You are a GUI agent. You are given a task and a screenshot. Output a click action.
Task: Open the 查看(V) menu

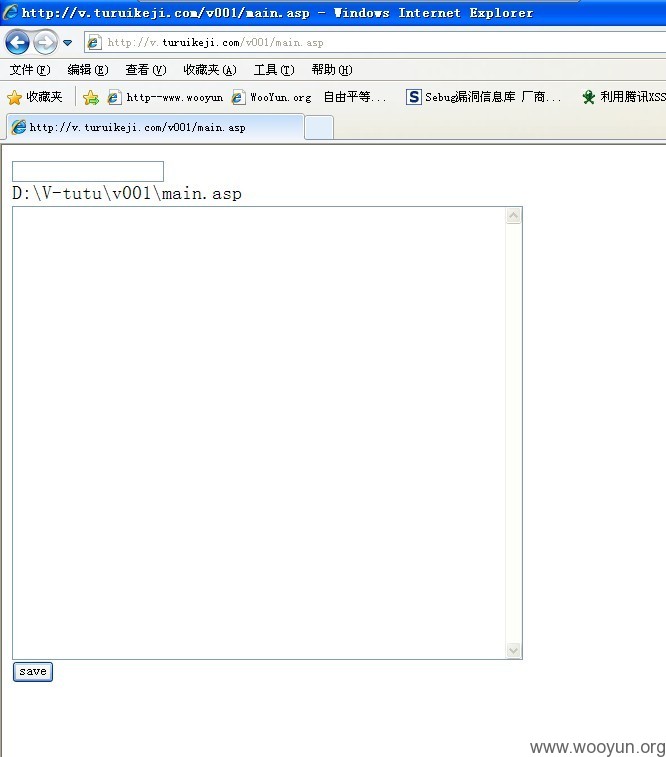146,70
